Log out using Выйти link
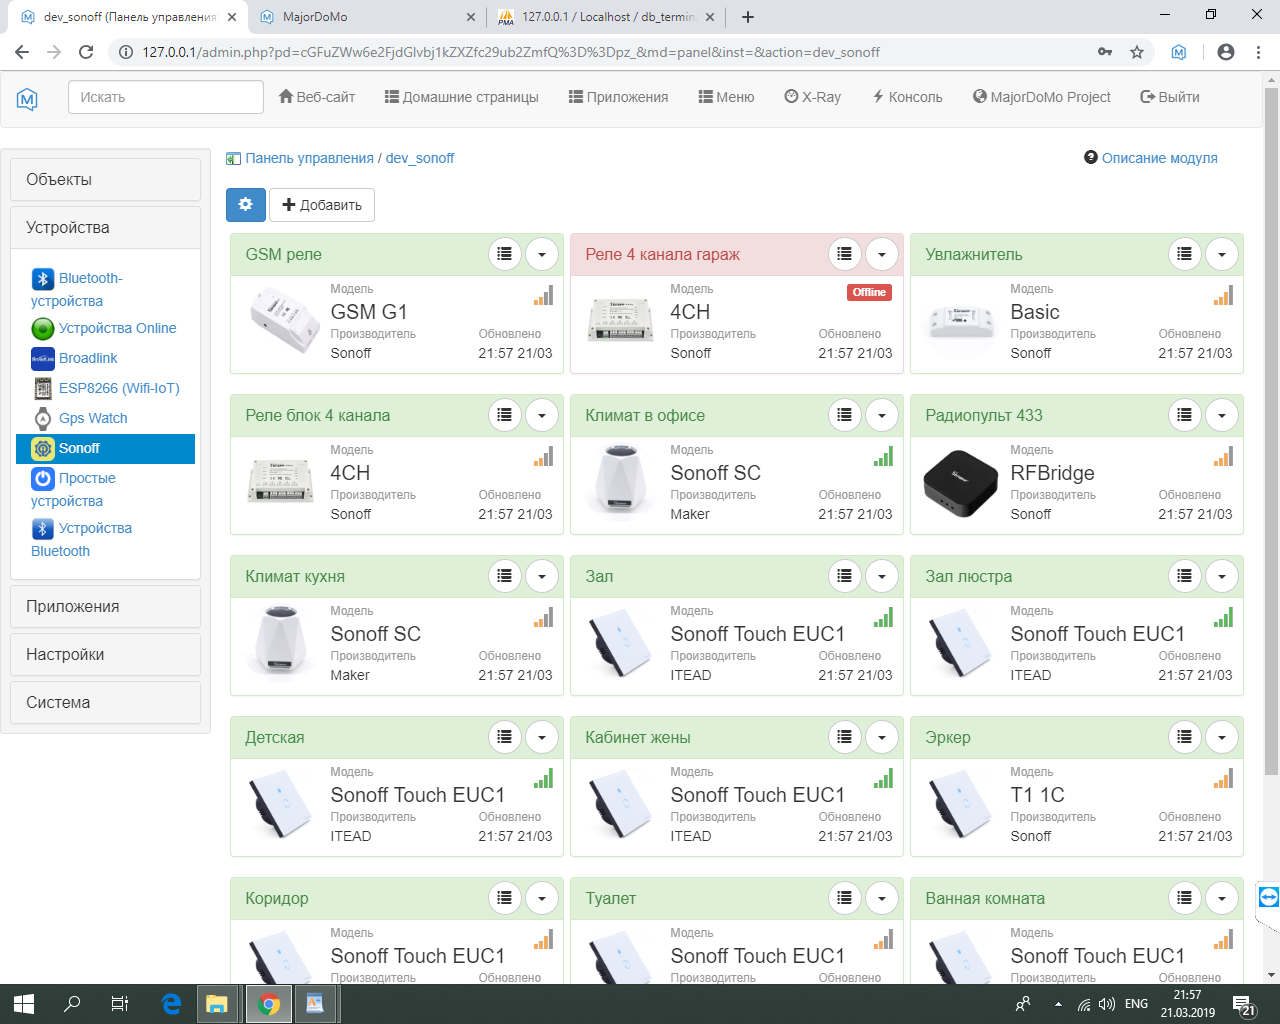 (1170, 97)
